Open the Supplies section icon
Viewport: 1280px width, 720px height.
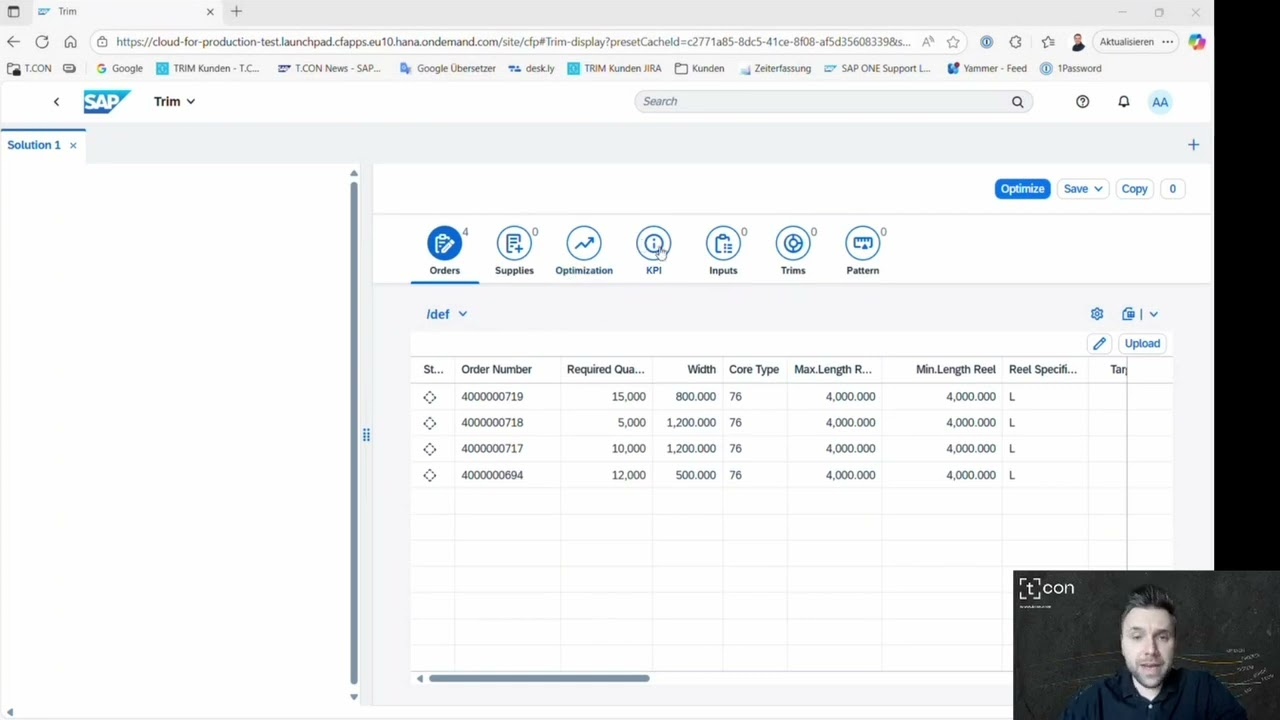tap(514, 243)
